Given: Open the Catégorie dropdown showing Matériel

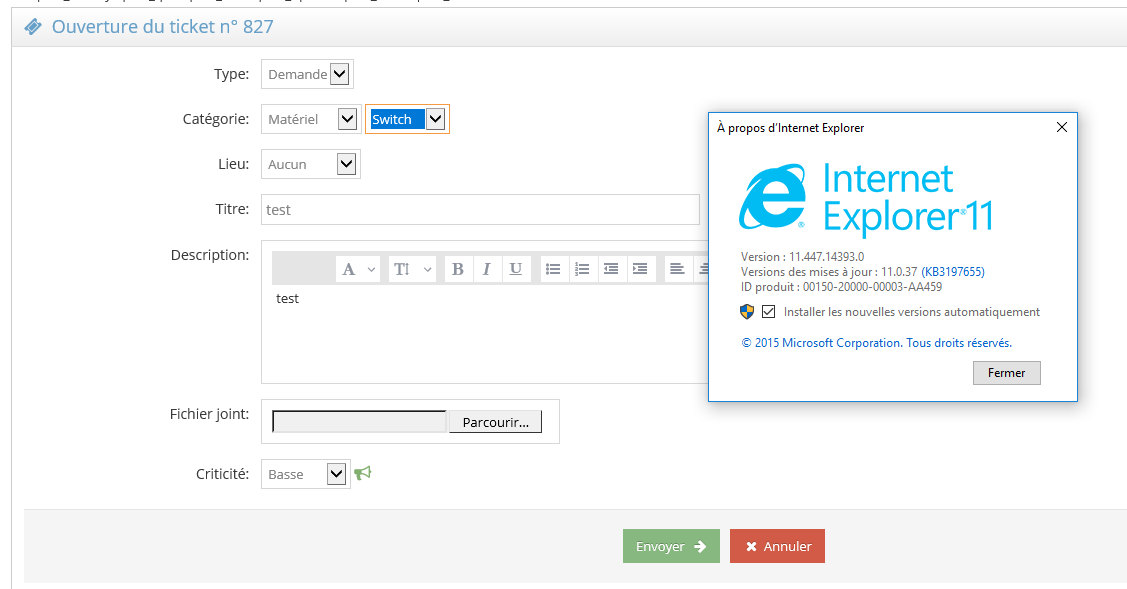Looking at the screenshot, I should pyautogui.click(x=310, y=119).
